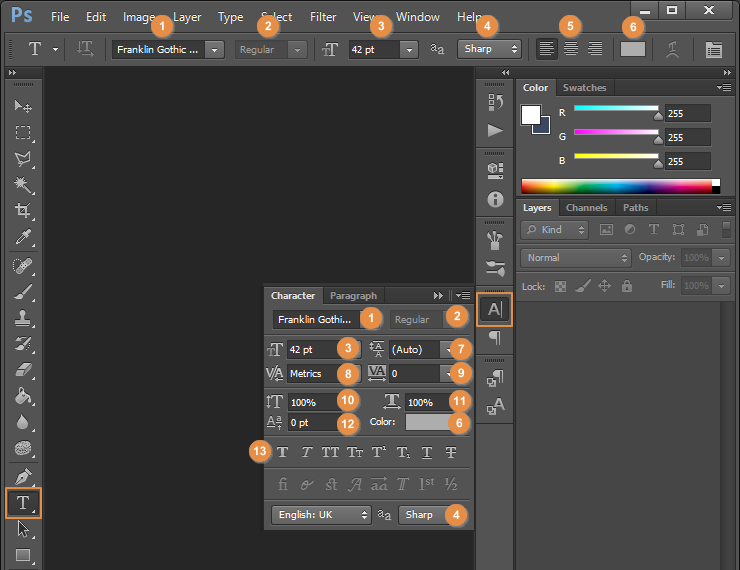Toggle Strikethrough in Character panel
740x570 pixels.
tap(451, 453)
